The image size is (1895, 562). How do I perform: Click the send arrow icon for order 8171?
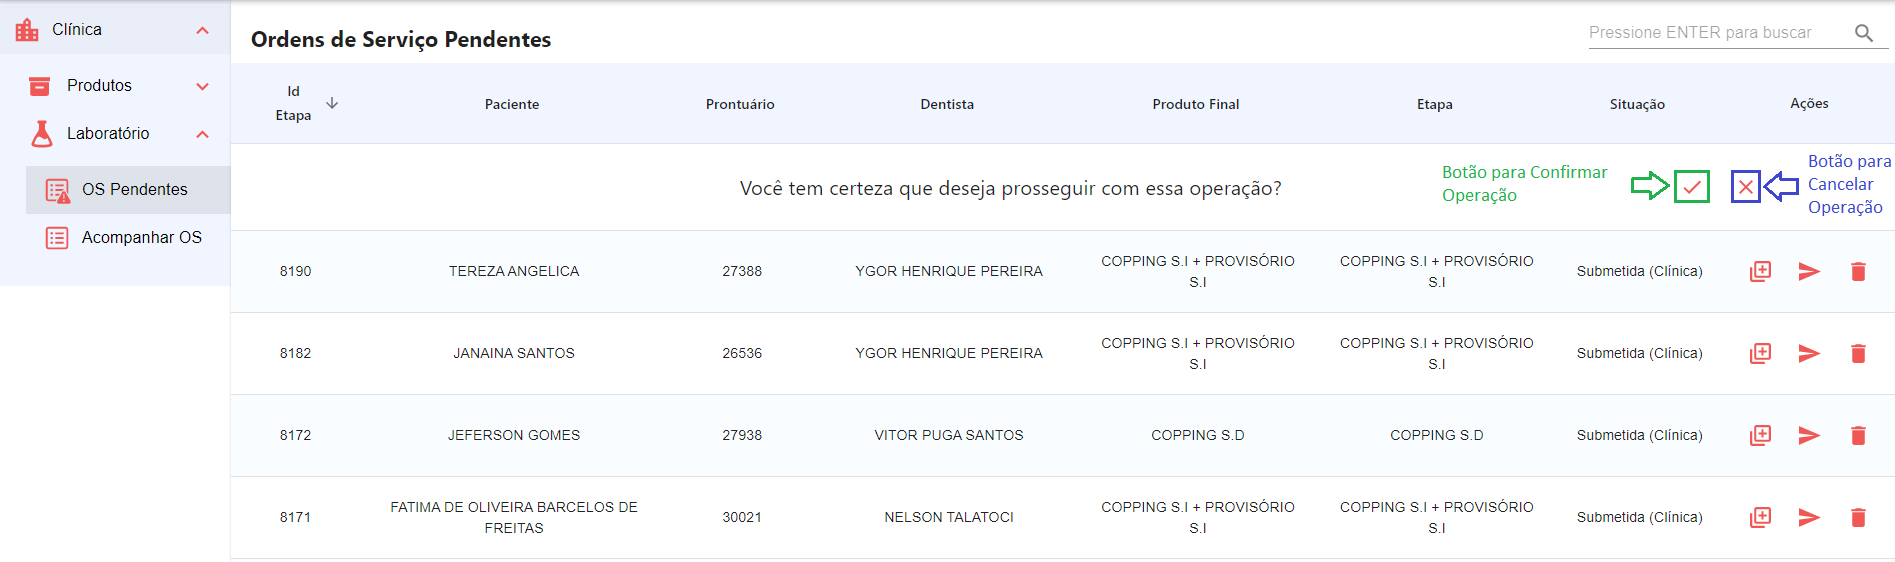1809,517
